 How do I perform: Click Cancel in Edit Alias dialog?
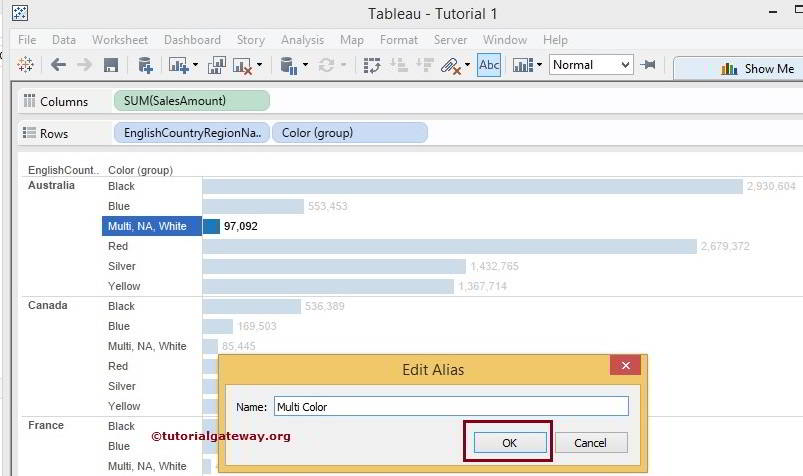click(x=590, y=443)
